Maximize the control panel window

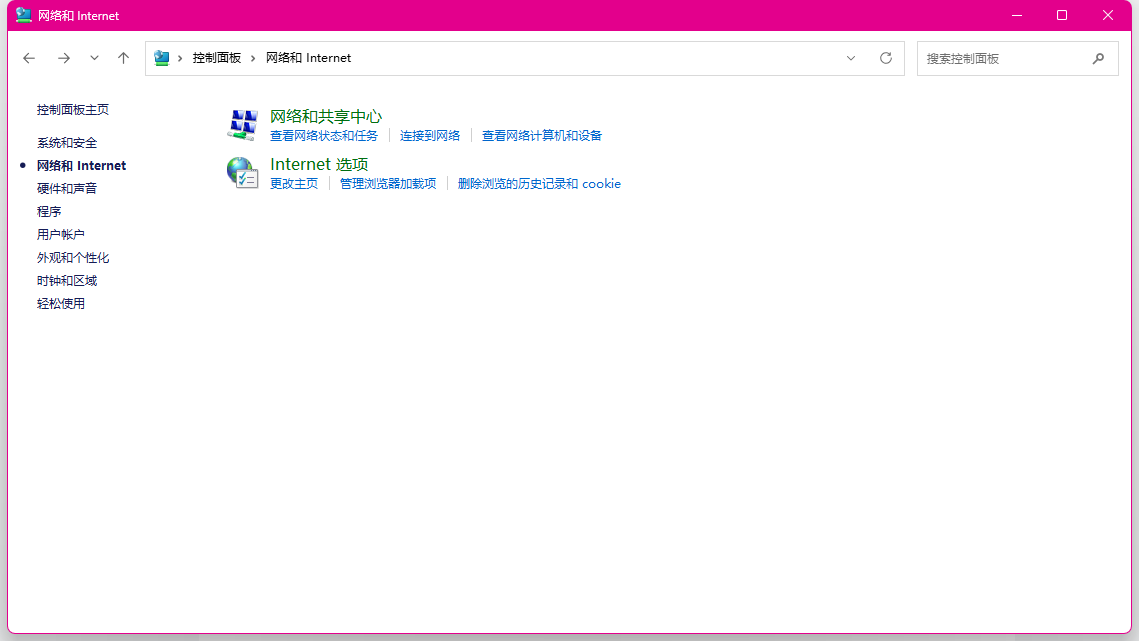pyautogui.click(x=1062, y=15)
